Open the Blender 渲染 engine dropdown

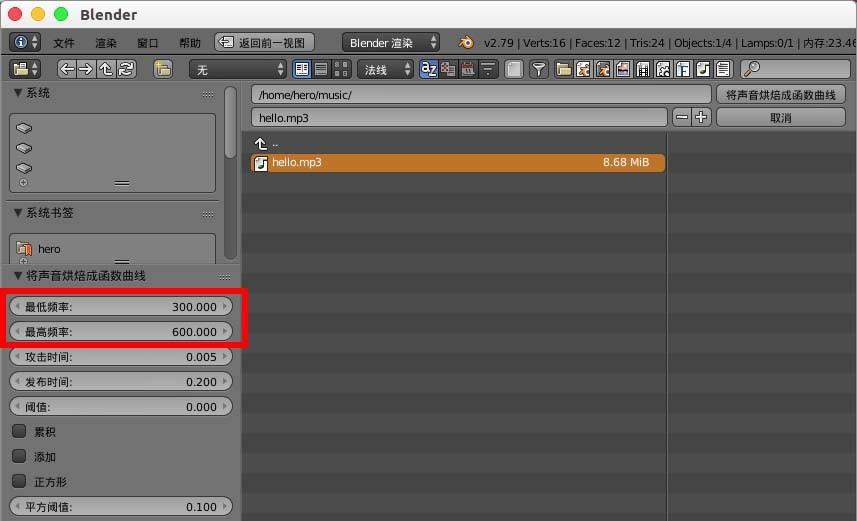pos(391,42)
